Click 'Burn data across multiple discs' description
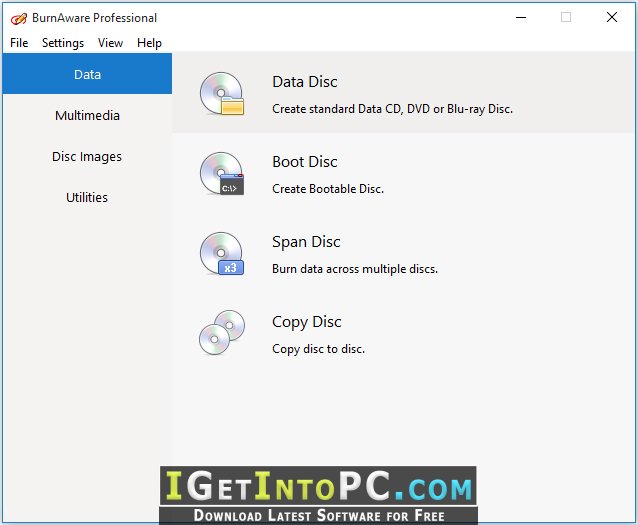Image resolution: width=638 pixels, height=525 pixels. pos(355,269)
